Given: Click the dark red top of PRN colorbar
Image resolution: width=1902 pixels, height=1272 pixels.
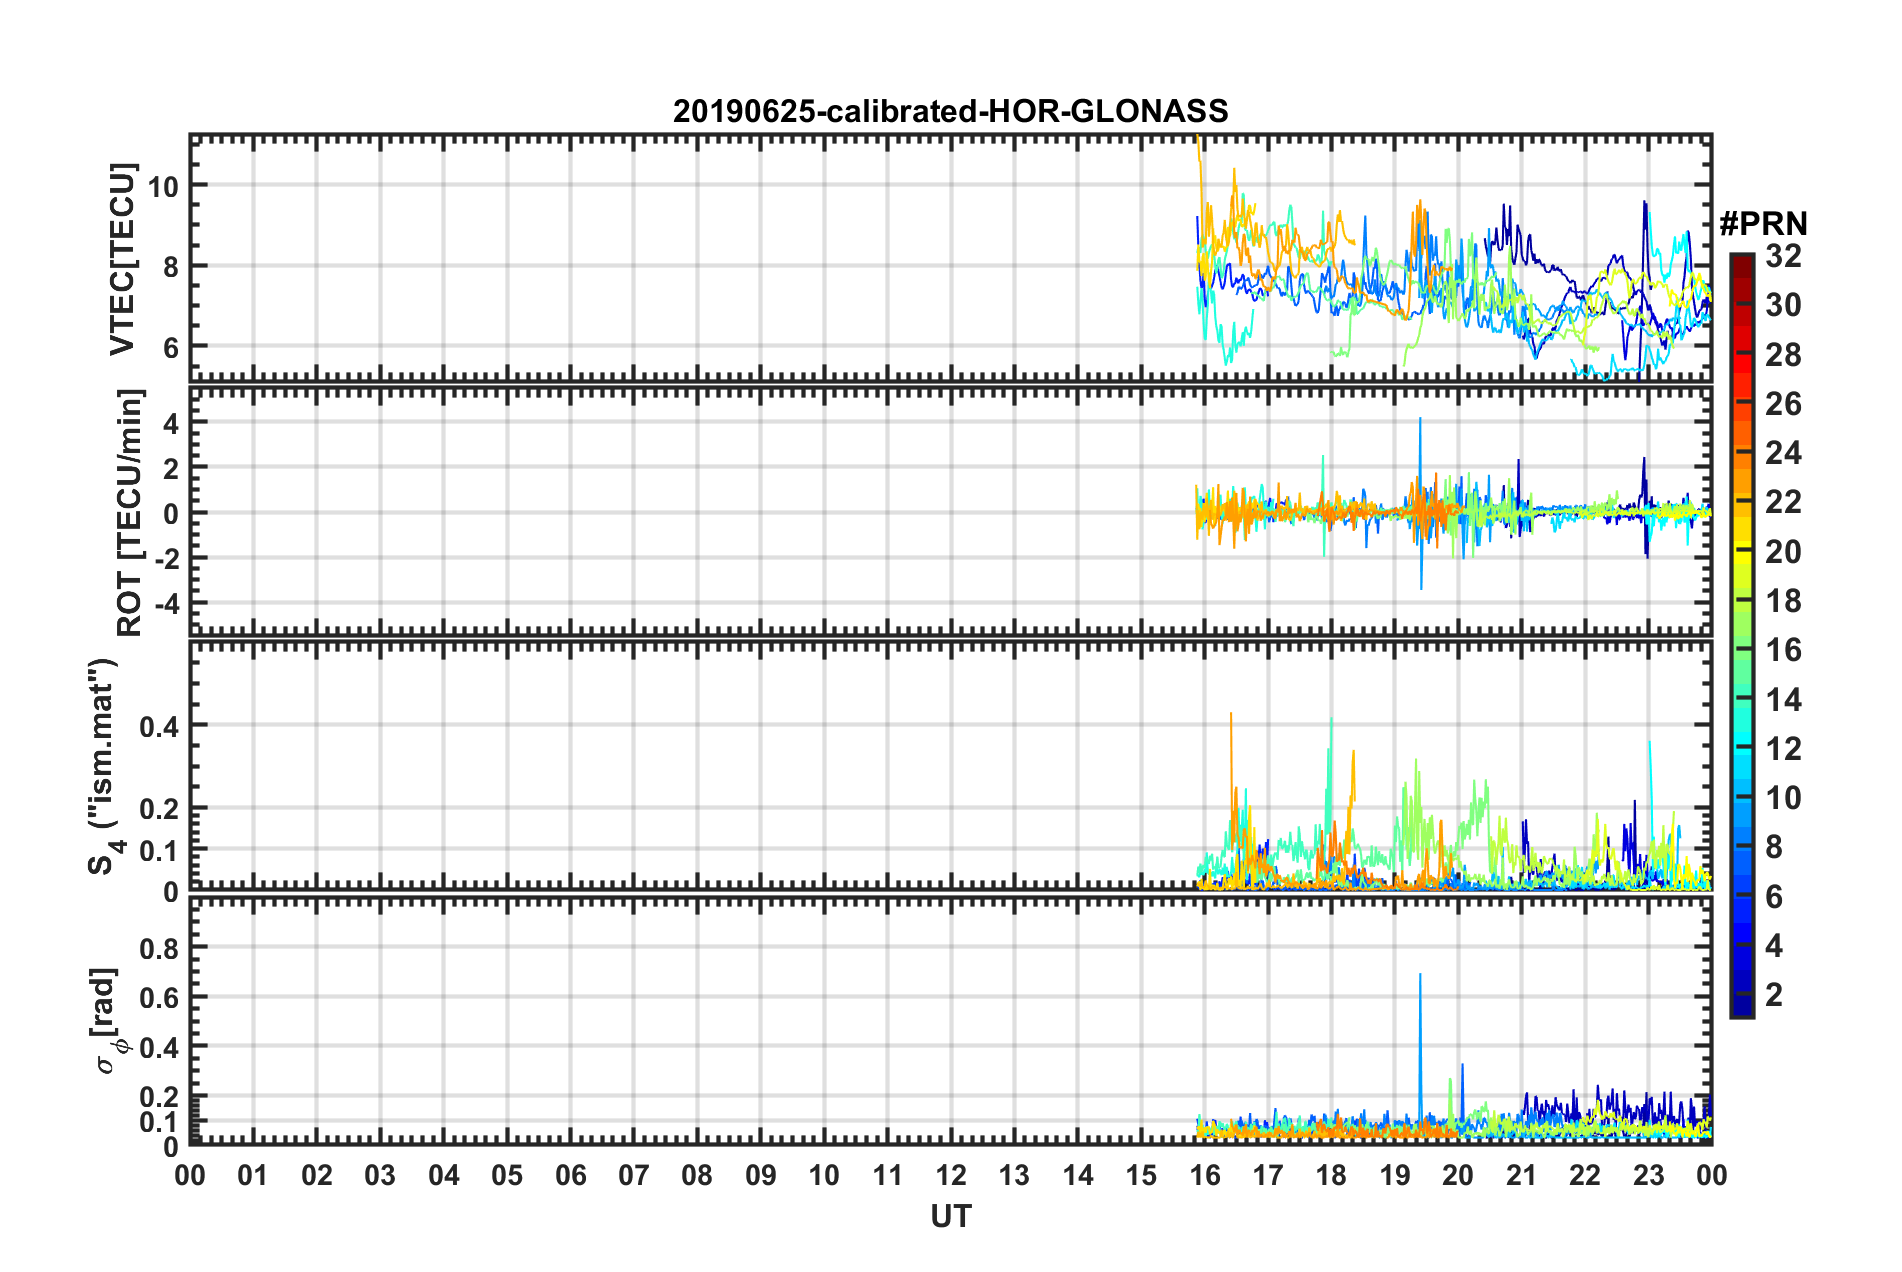Looking at the screenshot, I should (1742, 265).
